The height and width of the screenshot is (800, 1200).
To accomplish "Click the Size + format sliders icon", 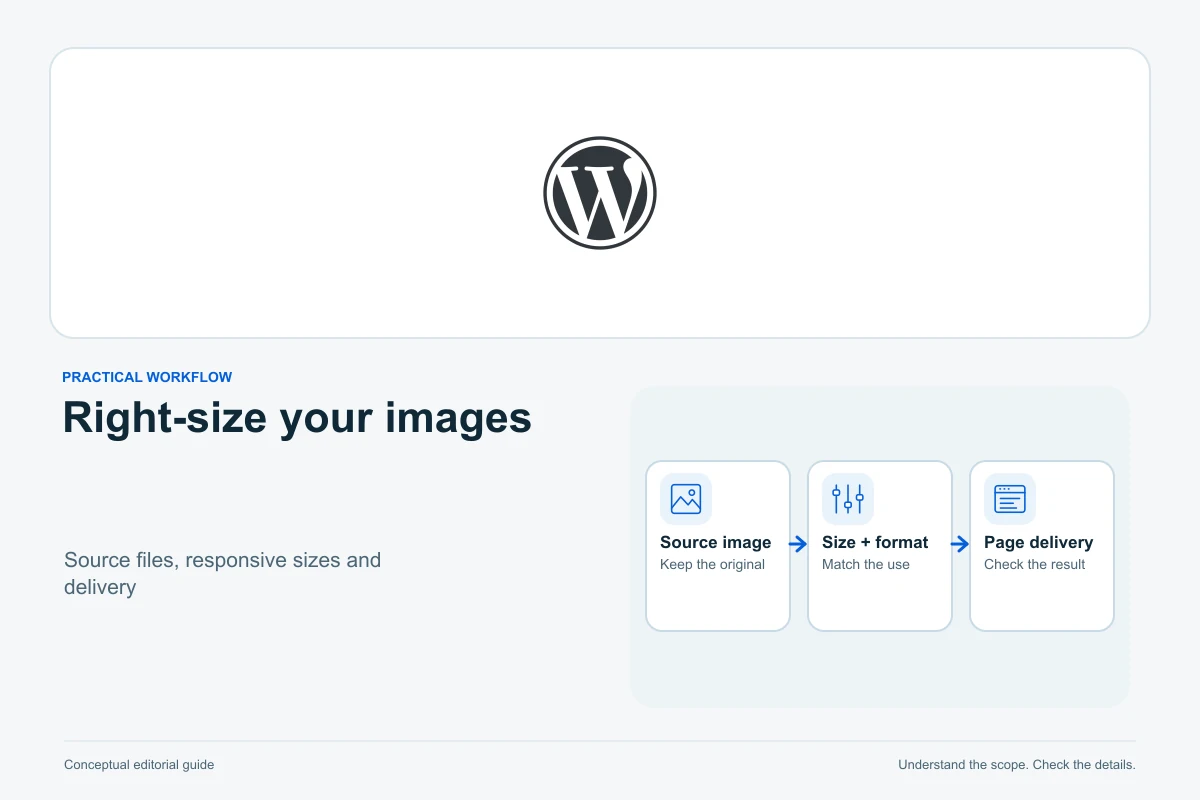I will [x=848, y=499].
